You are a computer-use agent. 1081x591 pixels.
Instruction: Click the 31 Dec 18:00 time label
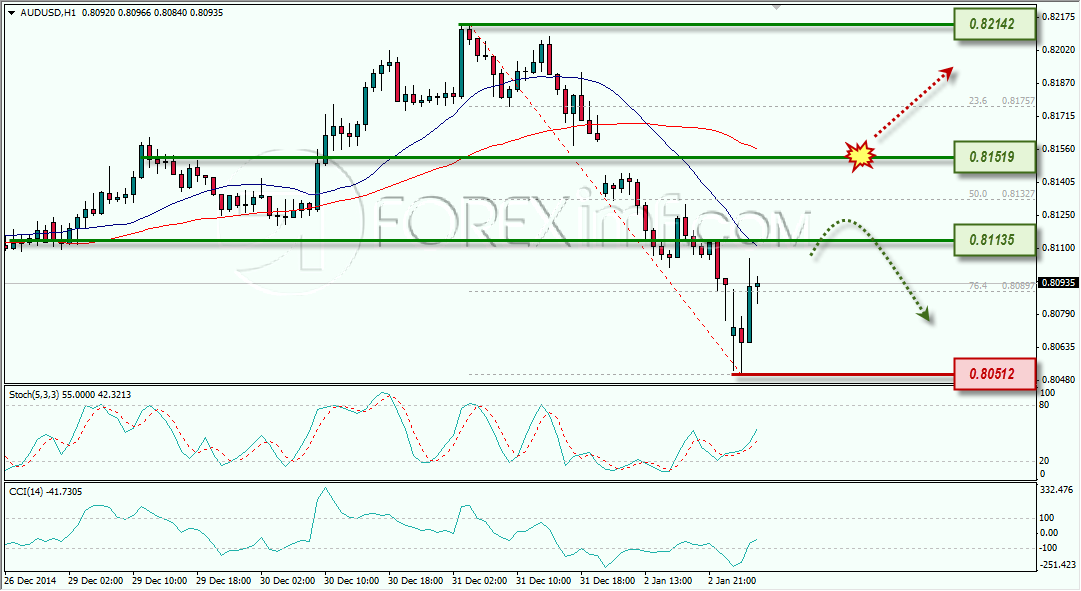608,581
